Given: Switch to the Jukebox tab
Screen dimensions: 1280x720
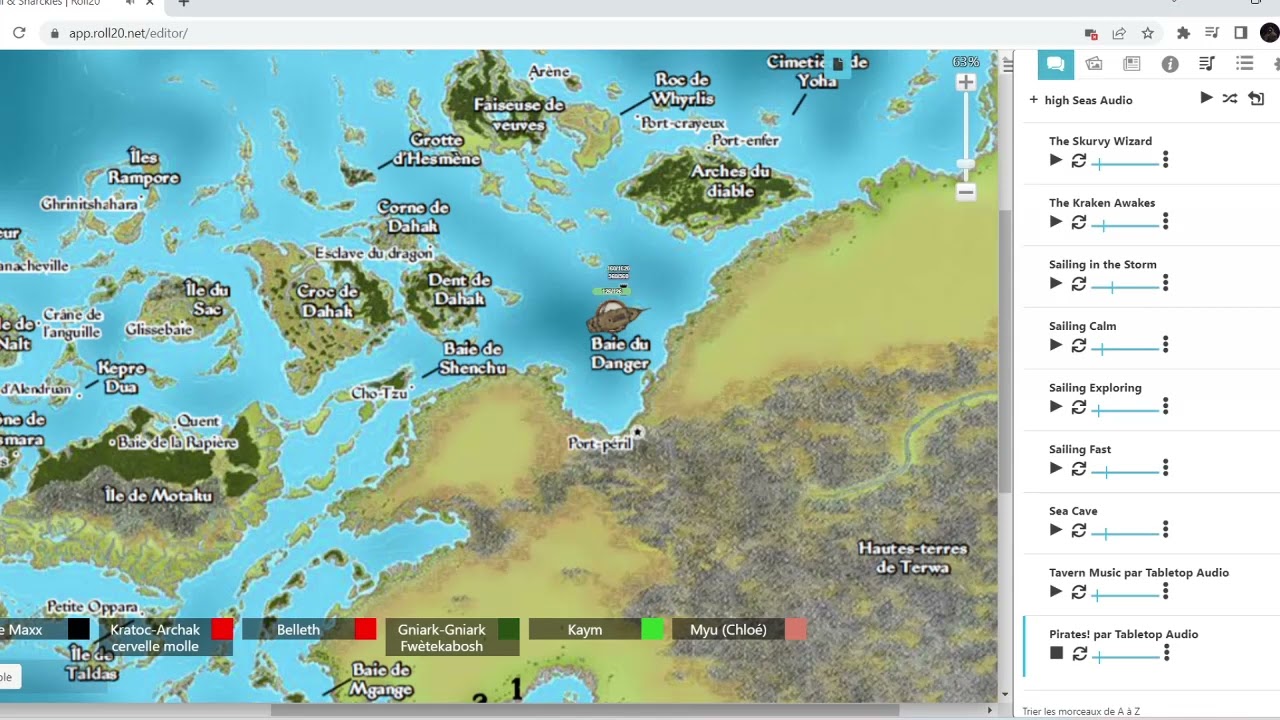Looking at the screenshot, I should 1207,64.
